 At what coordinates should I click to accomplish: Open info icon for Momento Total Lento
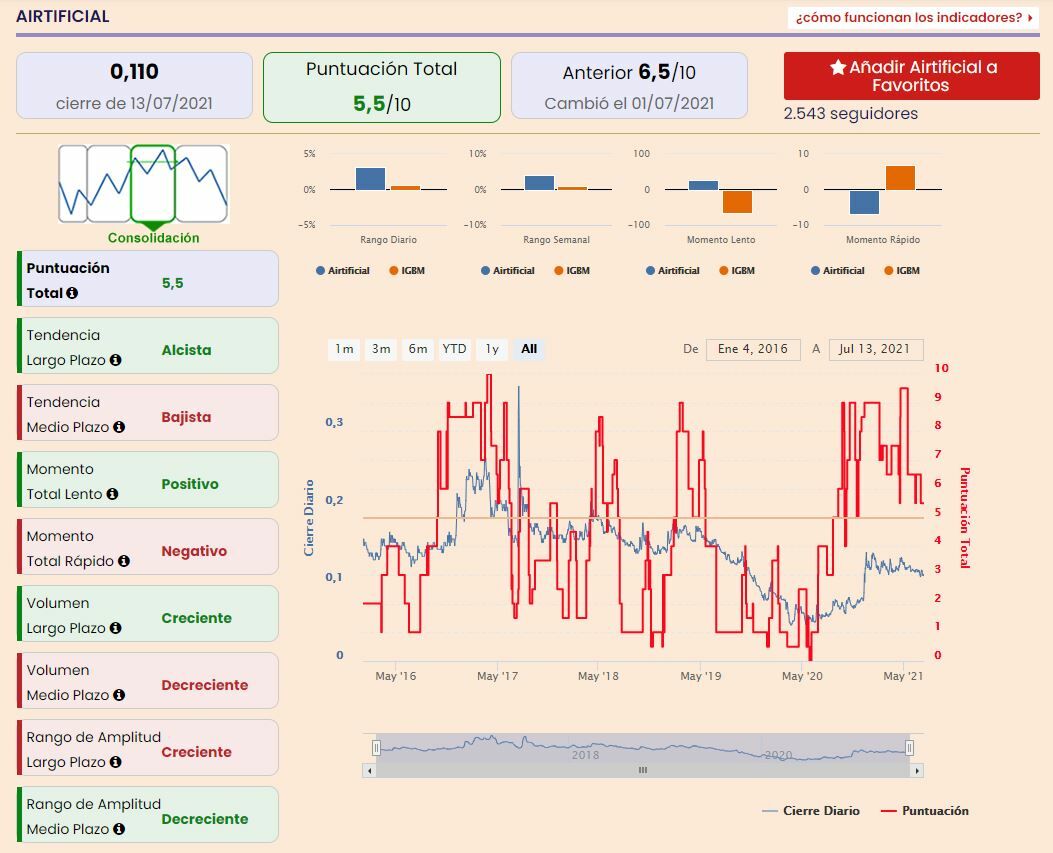(x=112, y=494)
